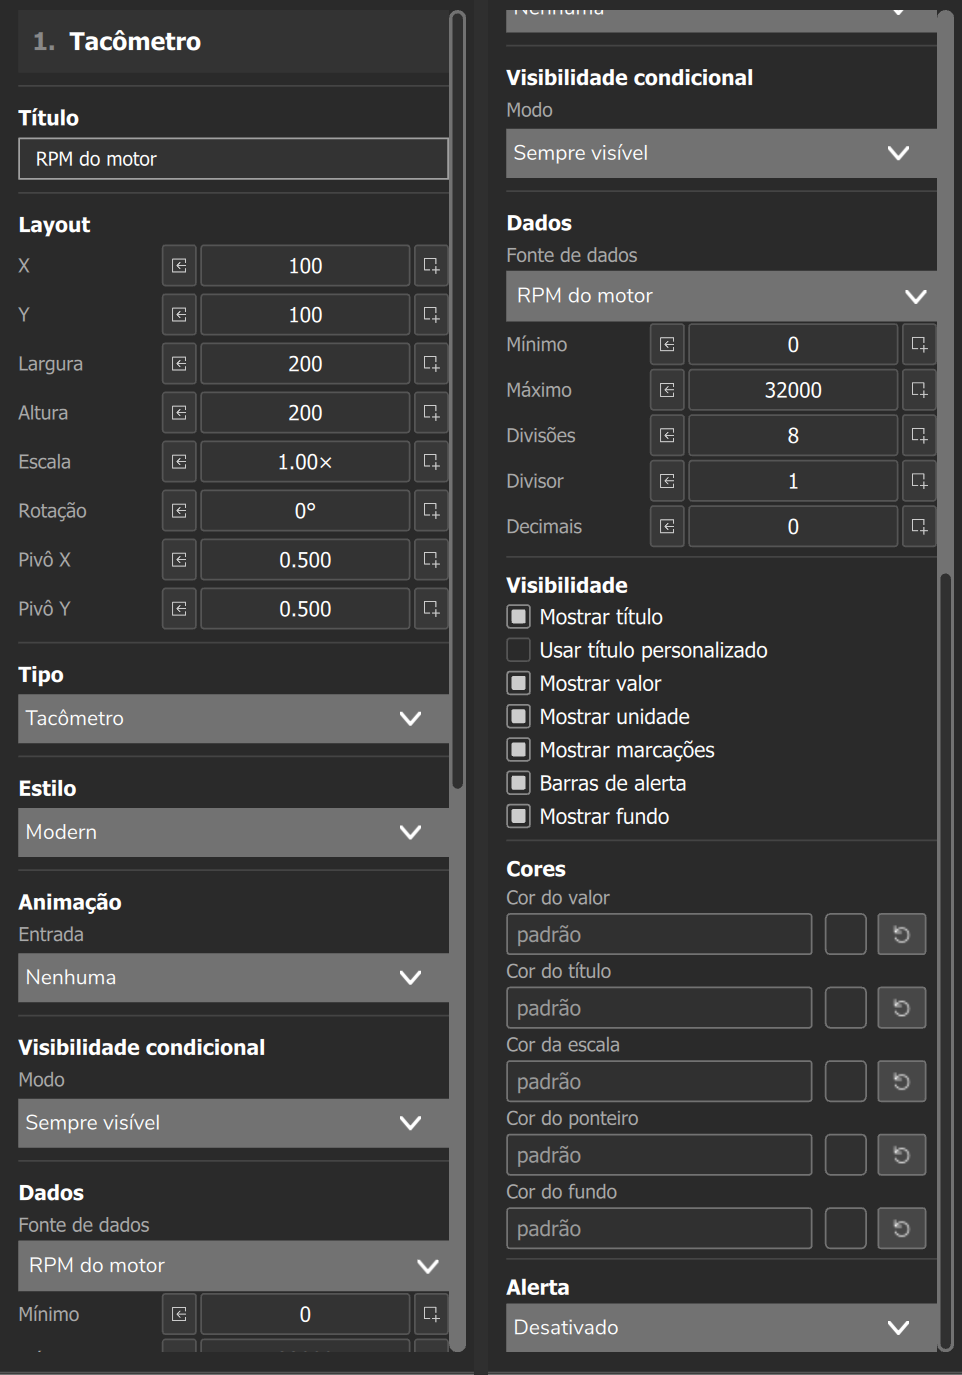Click the icon before the Largura value

point(179,364)
